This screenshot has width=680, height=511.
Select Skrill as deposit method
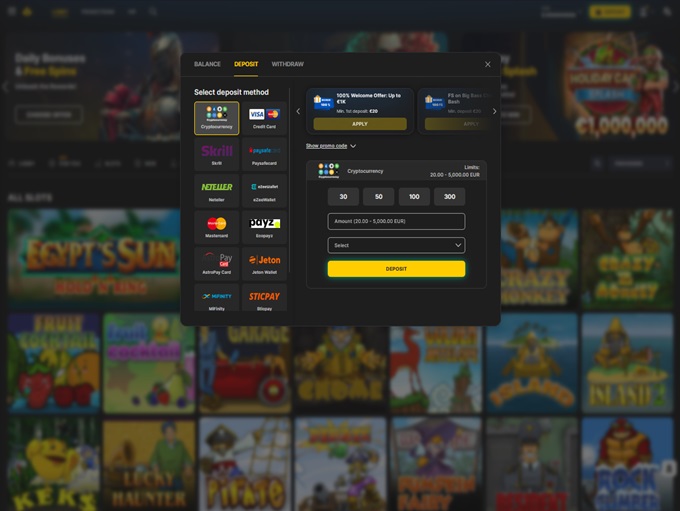(x=216, y=154)
